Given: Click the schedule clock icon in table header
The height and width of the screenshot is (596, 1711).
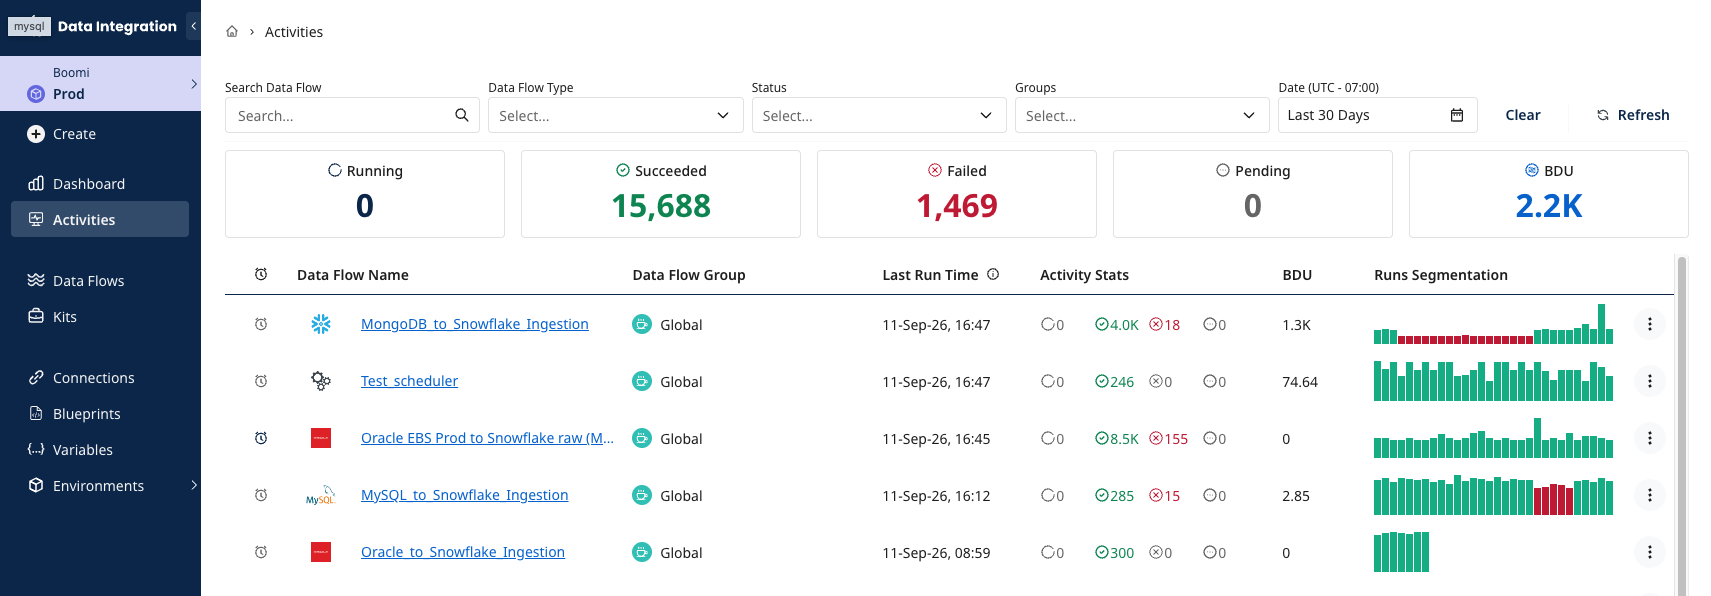Looking at the screenshot, I should [x=261, y=274].
